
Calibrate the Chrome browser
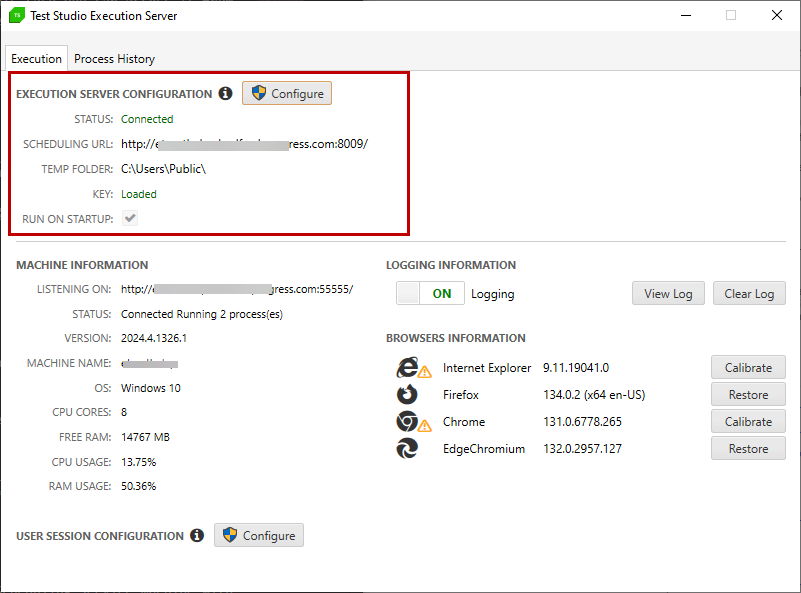[748, 421]
